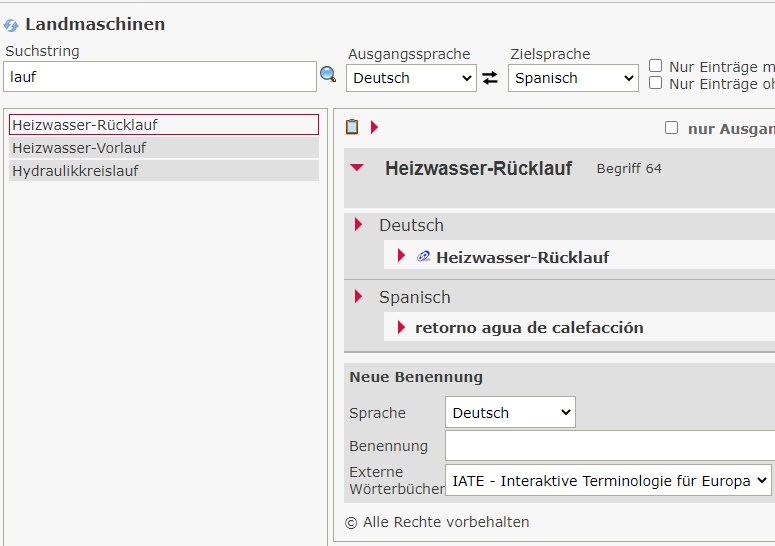Click the magnifier search icon
This screenshot has height=546, width=775.
click(x=328, y=75)
